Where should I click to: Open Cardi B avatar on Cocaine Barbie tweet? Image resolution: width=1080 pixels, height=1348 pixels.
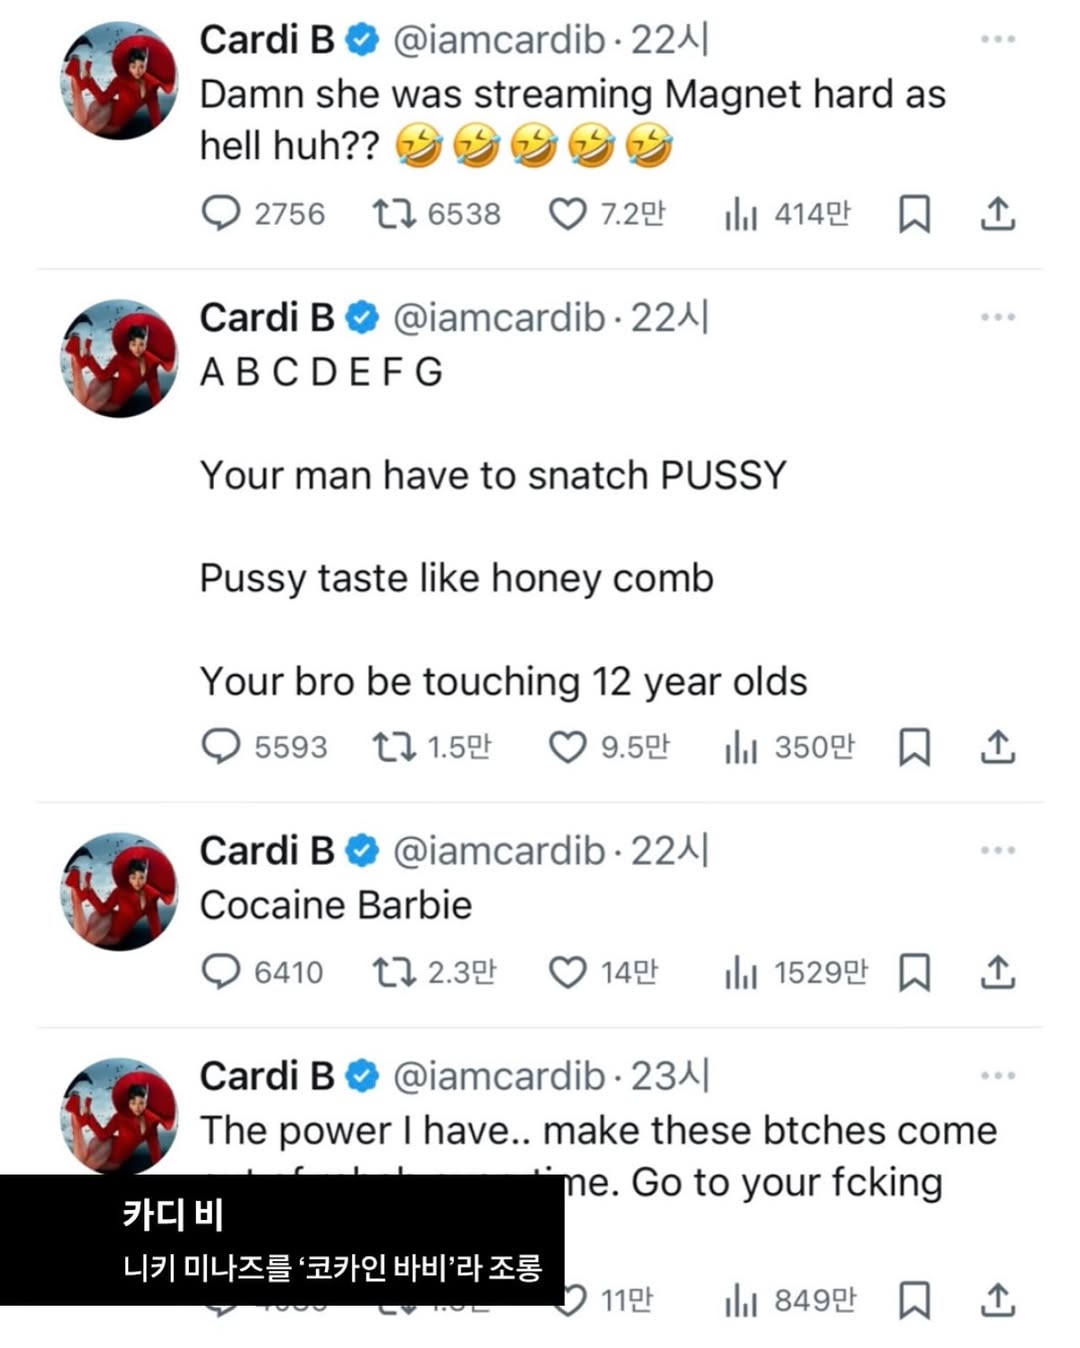120,891
